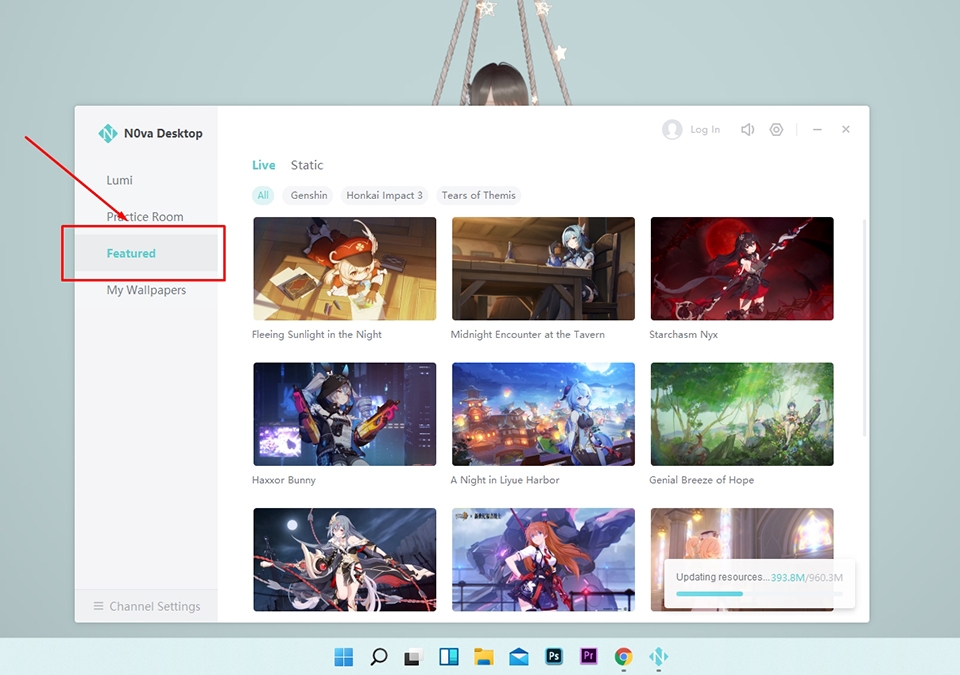Open Haxxor Bunny wallpaper thumbnail
Viewport: 960px width, 675px height.
(x=345, y=414)
